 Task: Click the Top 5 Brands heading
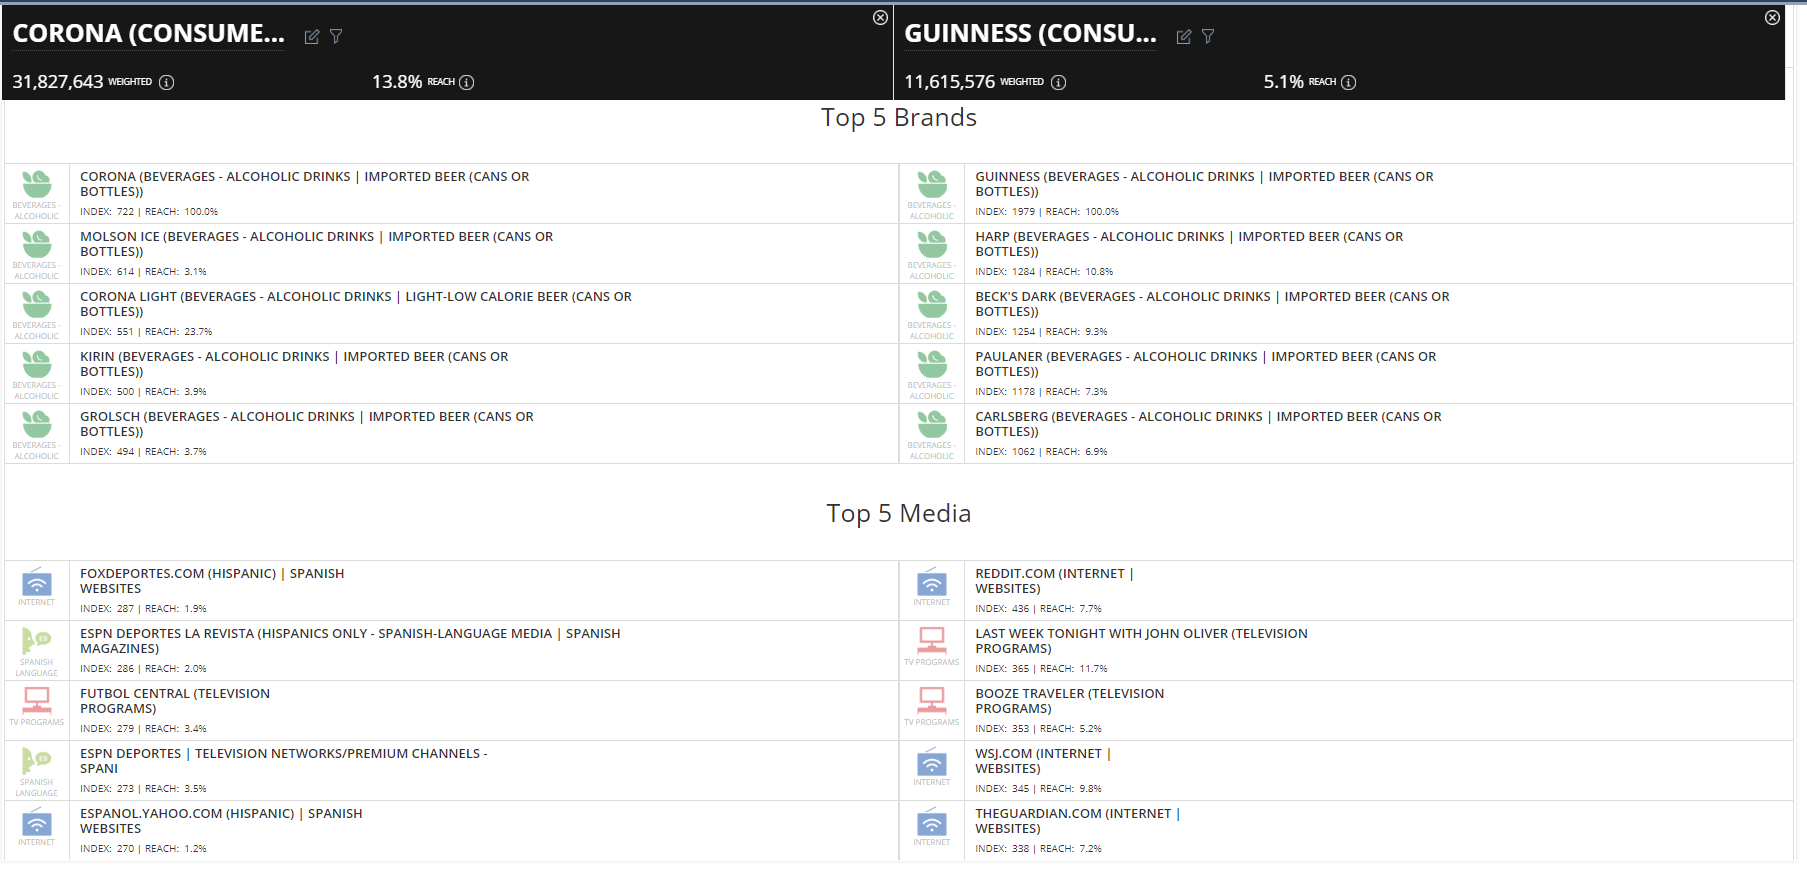click(x=899, y=118)
